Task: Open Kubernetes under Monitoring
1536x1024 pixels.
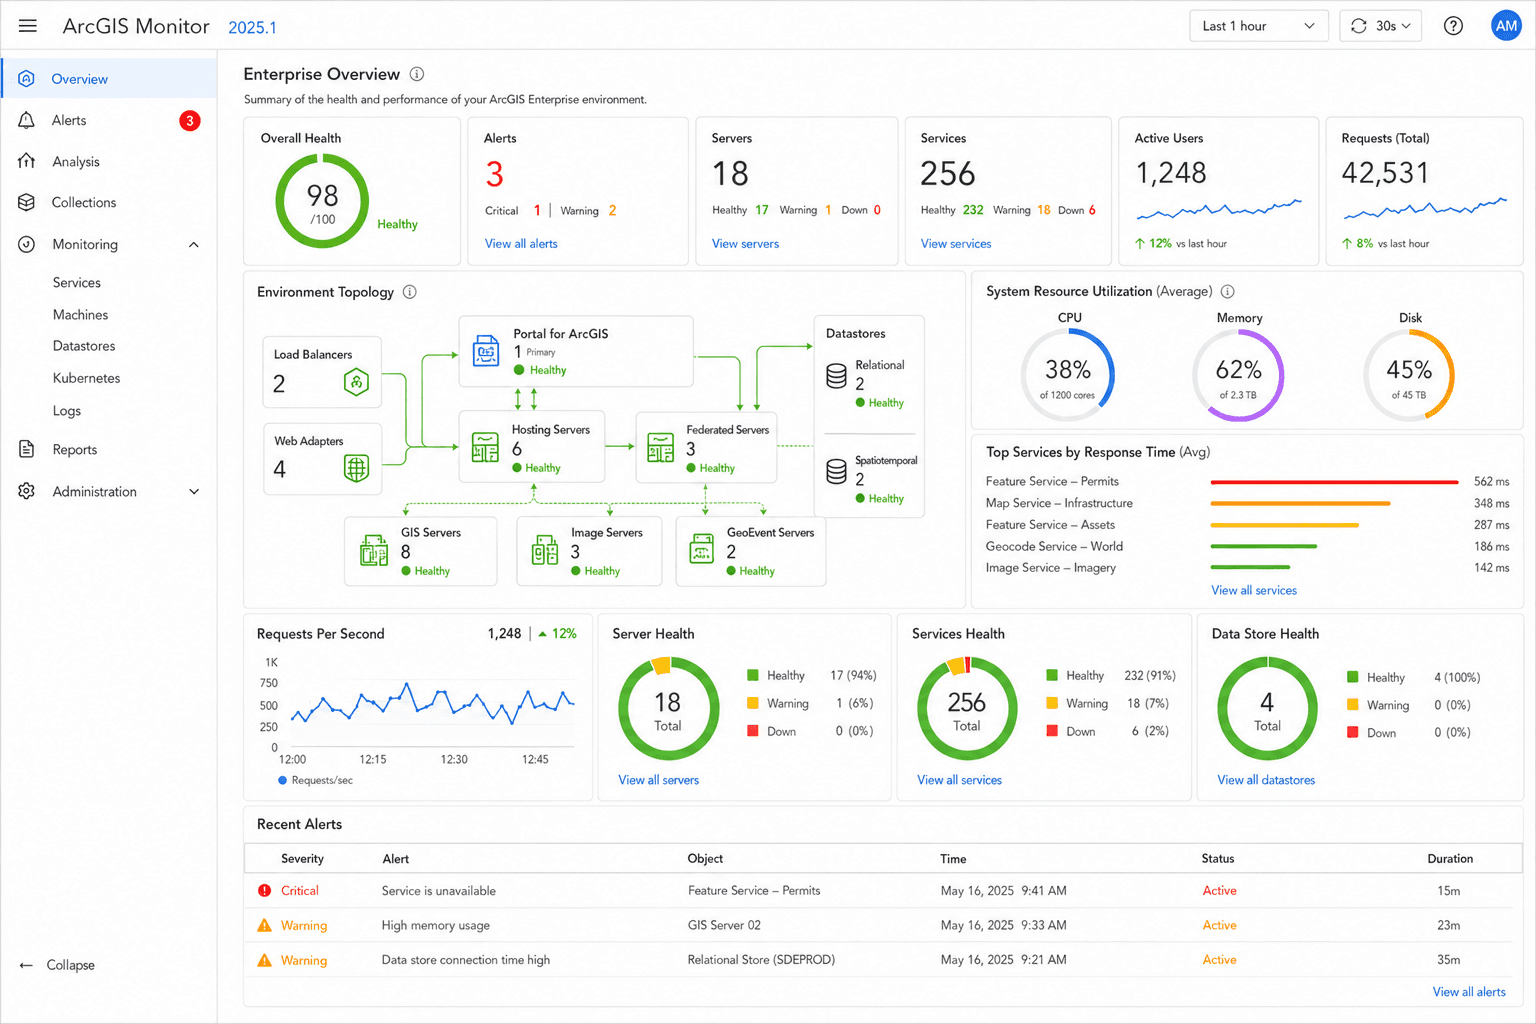Action: tap(86, 378)
